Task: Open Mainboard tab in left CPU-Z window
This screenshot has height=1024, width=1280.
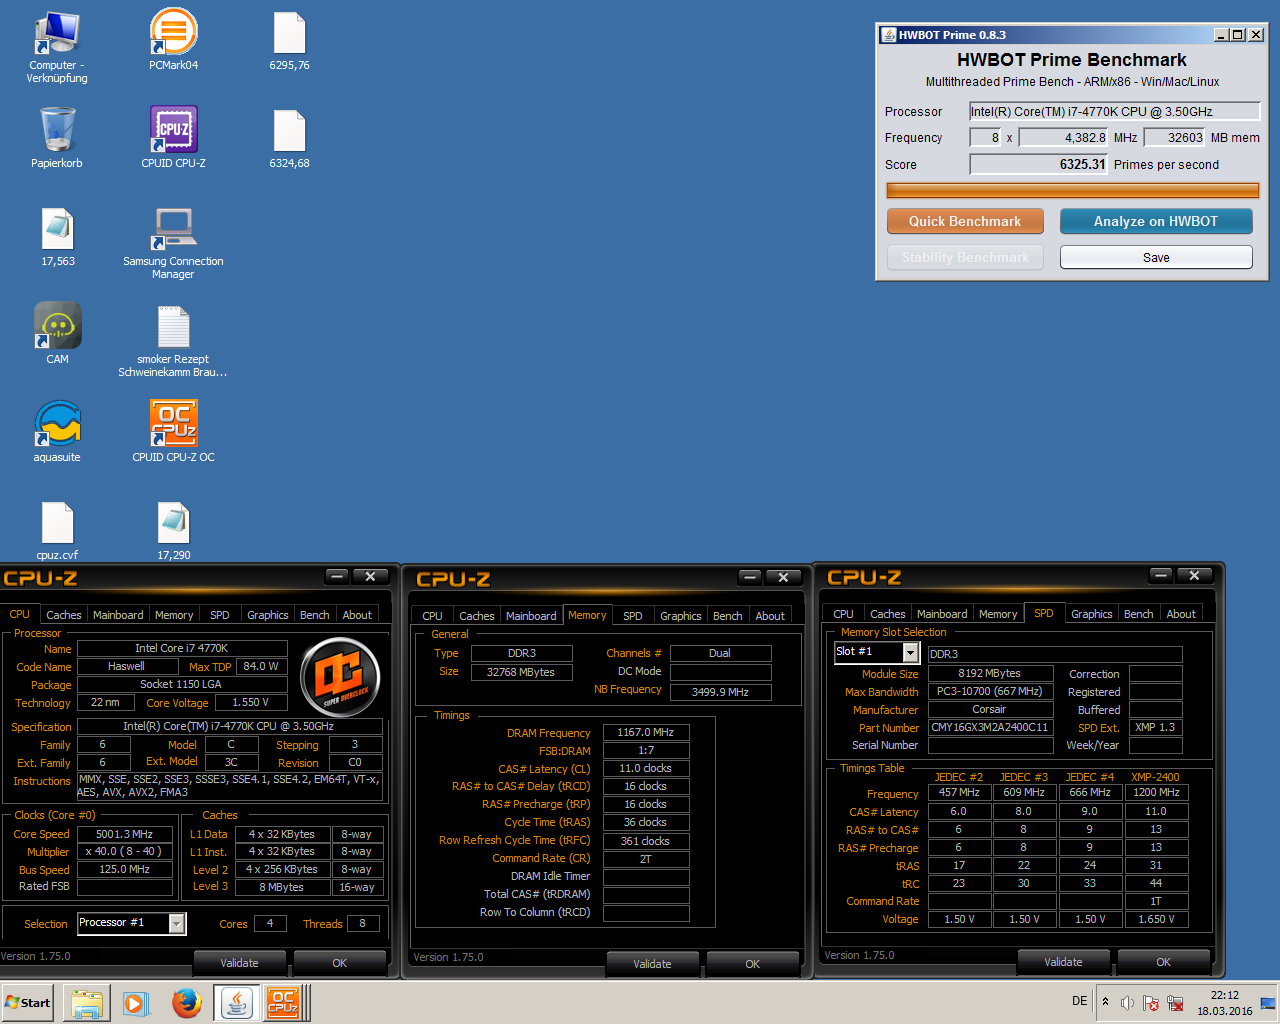Action: (118, 615)
